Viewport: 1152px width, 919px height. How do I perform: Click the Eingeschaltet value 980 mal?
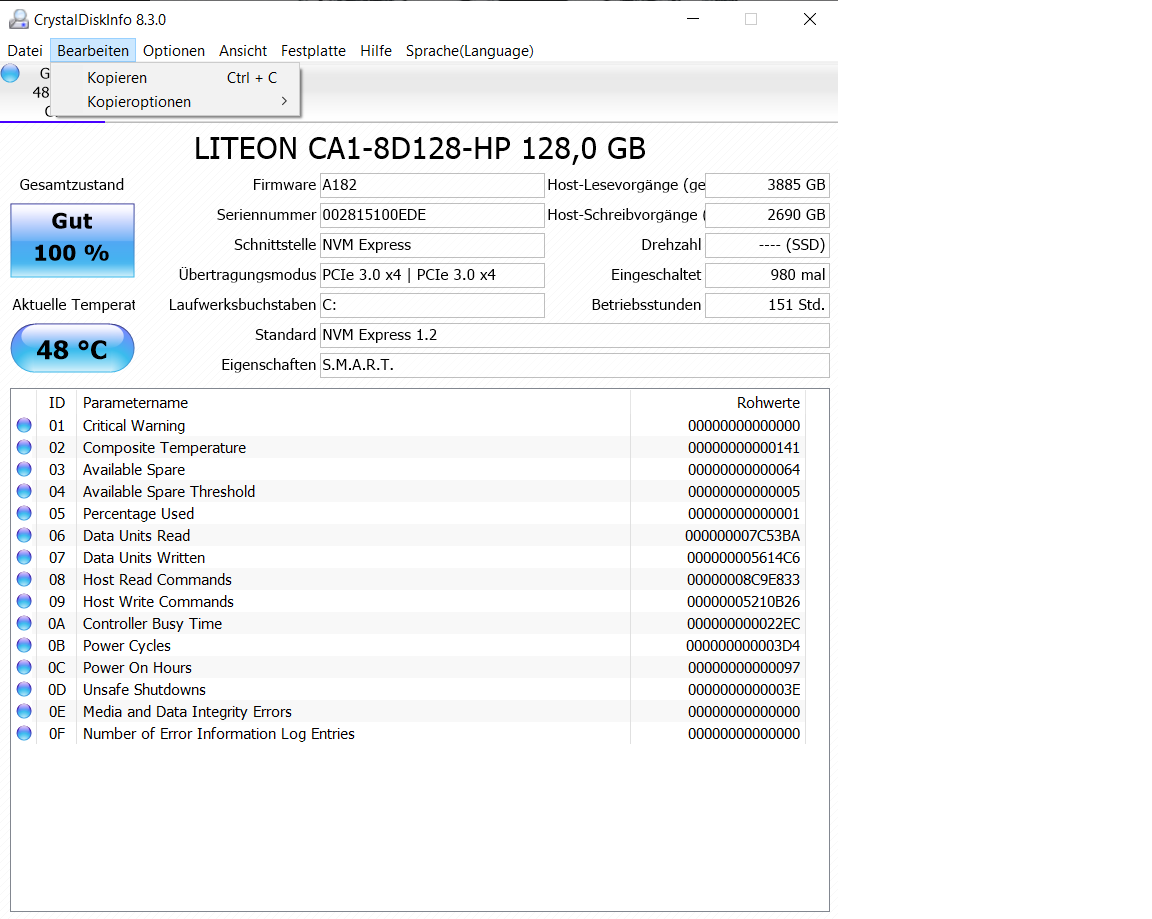click(767, 275)
